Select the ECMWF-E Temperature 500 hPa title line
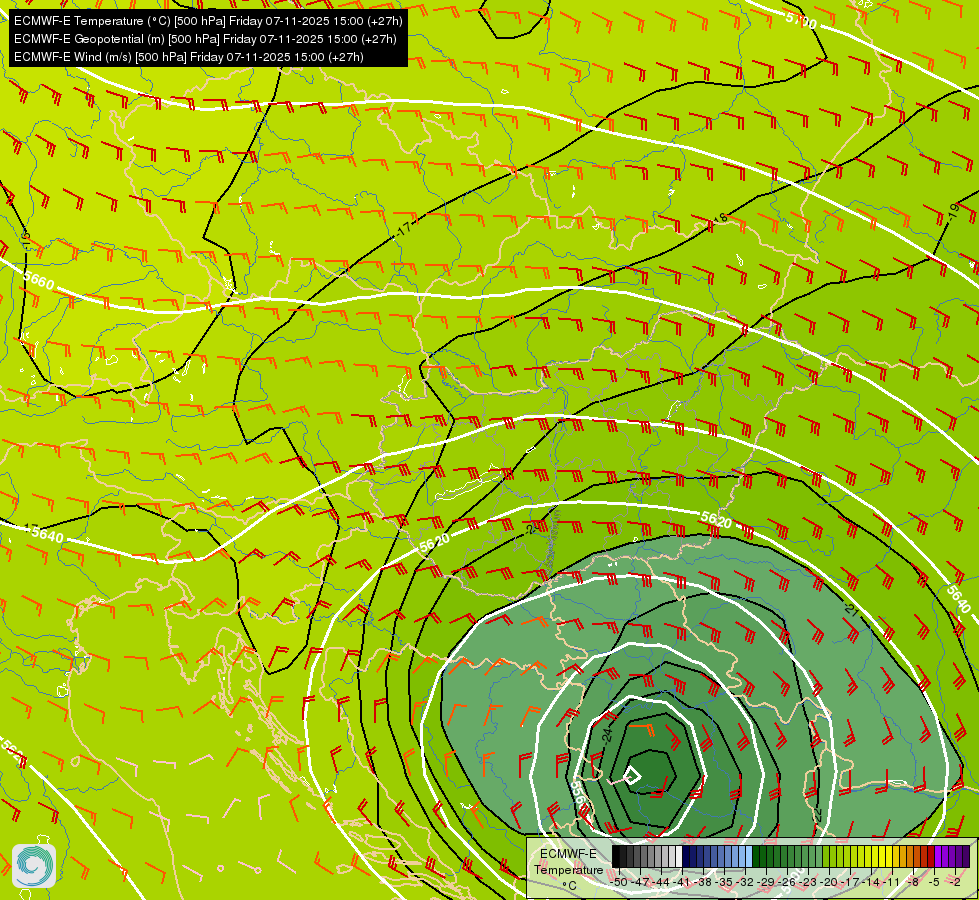Image resolution: width=979 pixels, height=900 pixels. tap(208, 21)
